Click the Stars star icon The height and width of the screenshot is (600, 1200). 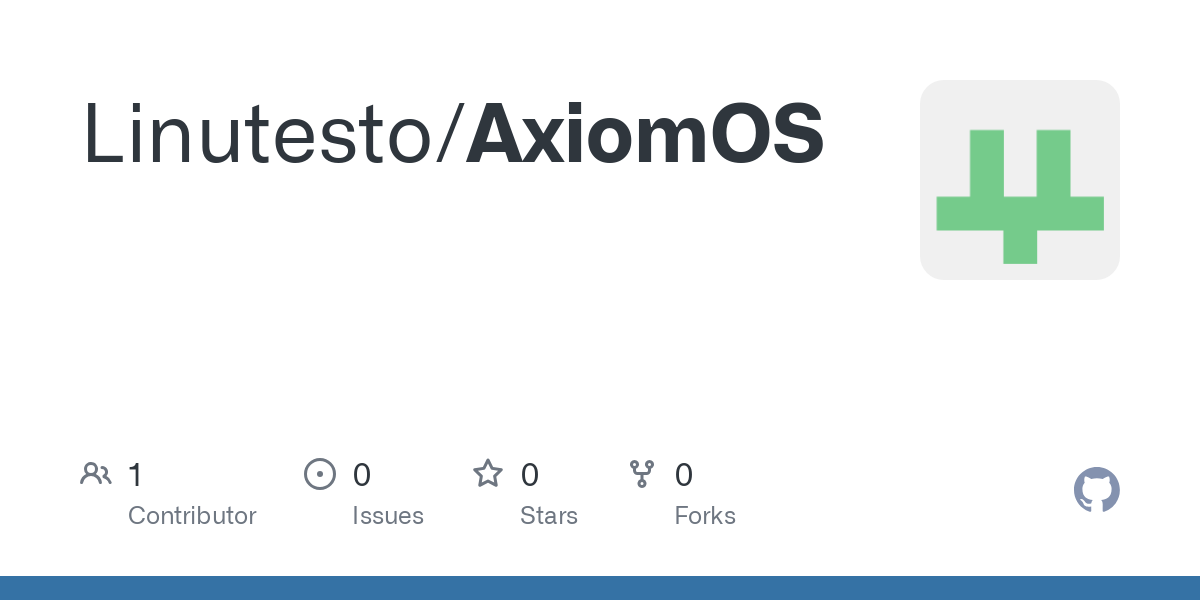click(488, 473)
